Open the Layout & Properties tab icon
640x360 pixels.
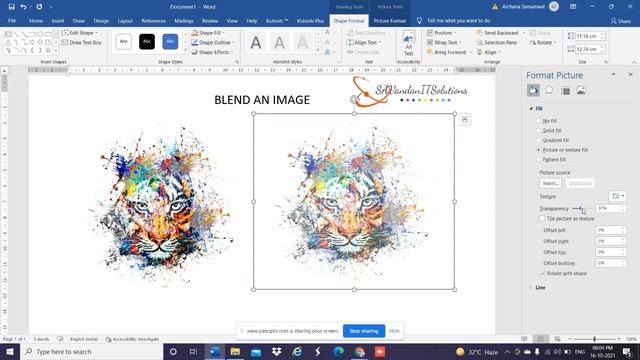(566, 91)
